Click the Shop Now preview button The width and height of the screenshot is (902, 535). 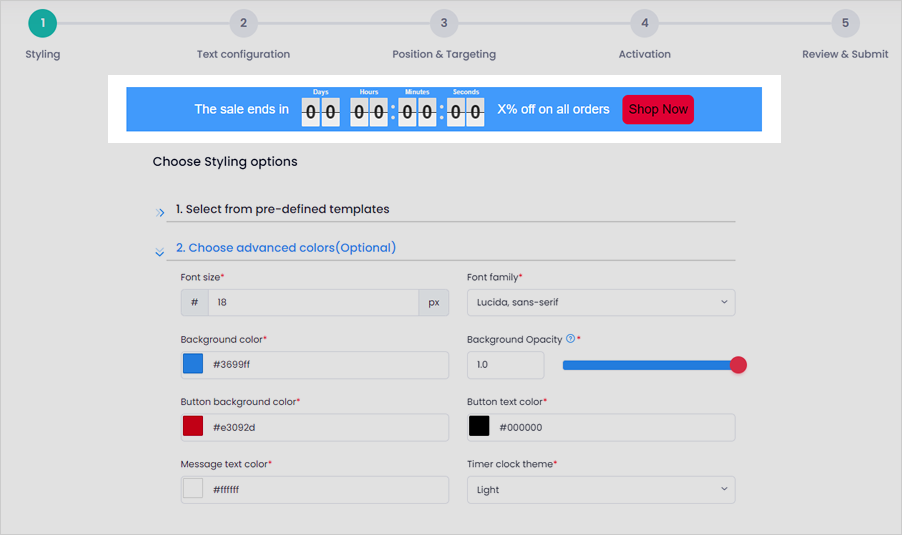tap(658, 109)
